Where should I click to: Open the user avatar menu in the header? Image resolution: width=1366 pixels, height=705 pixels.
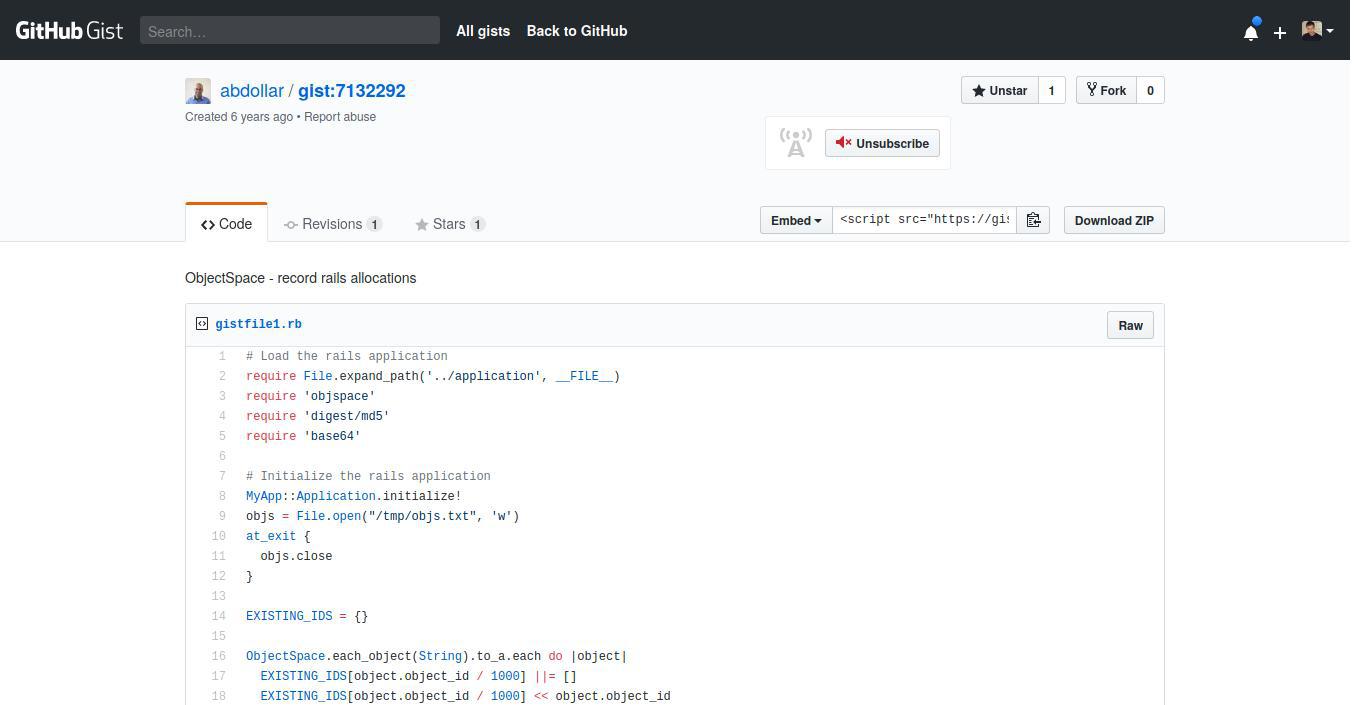coord(1317,30)
